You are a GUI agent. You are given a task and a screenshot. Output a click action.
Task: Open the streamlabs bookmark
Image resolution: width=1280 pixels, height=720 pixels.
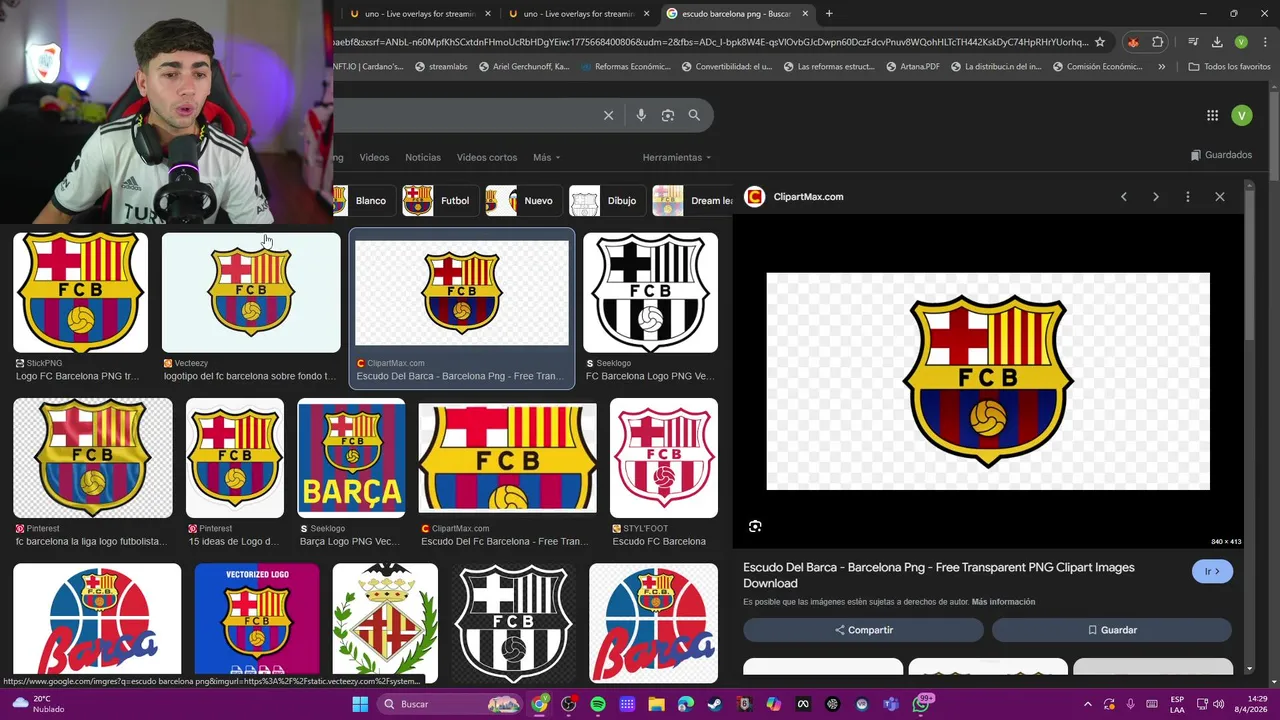(x=439, y=67)
